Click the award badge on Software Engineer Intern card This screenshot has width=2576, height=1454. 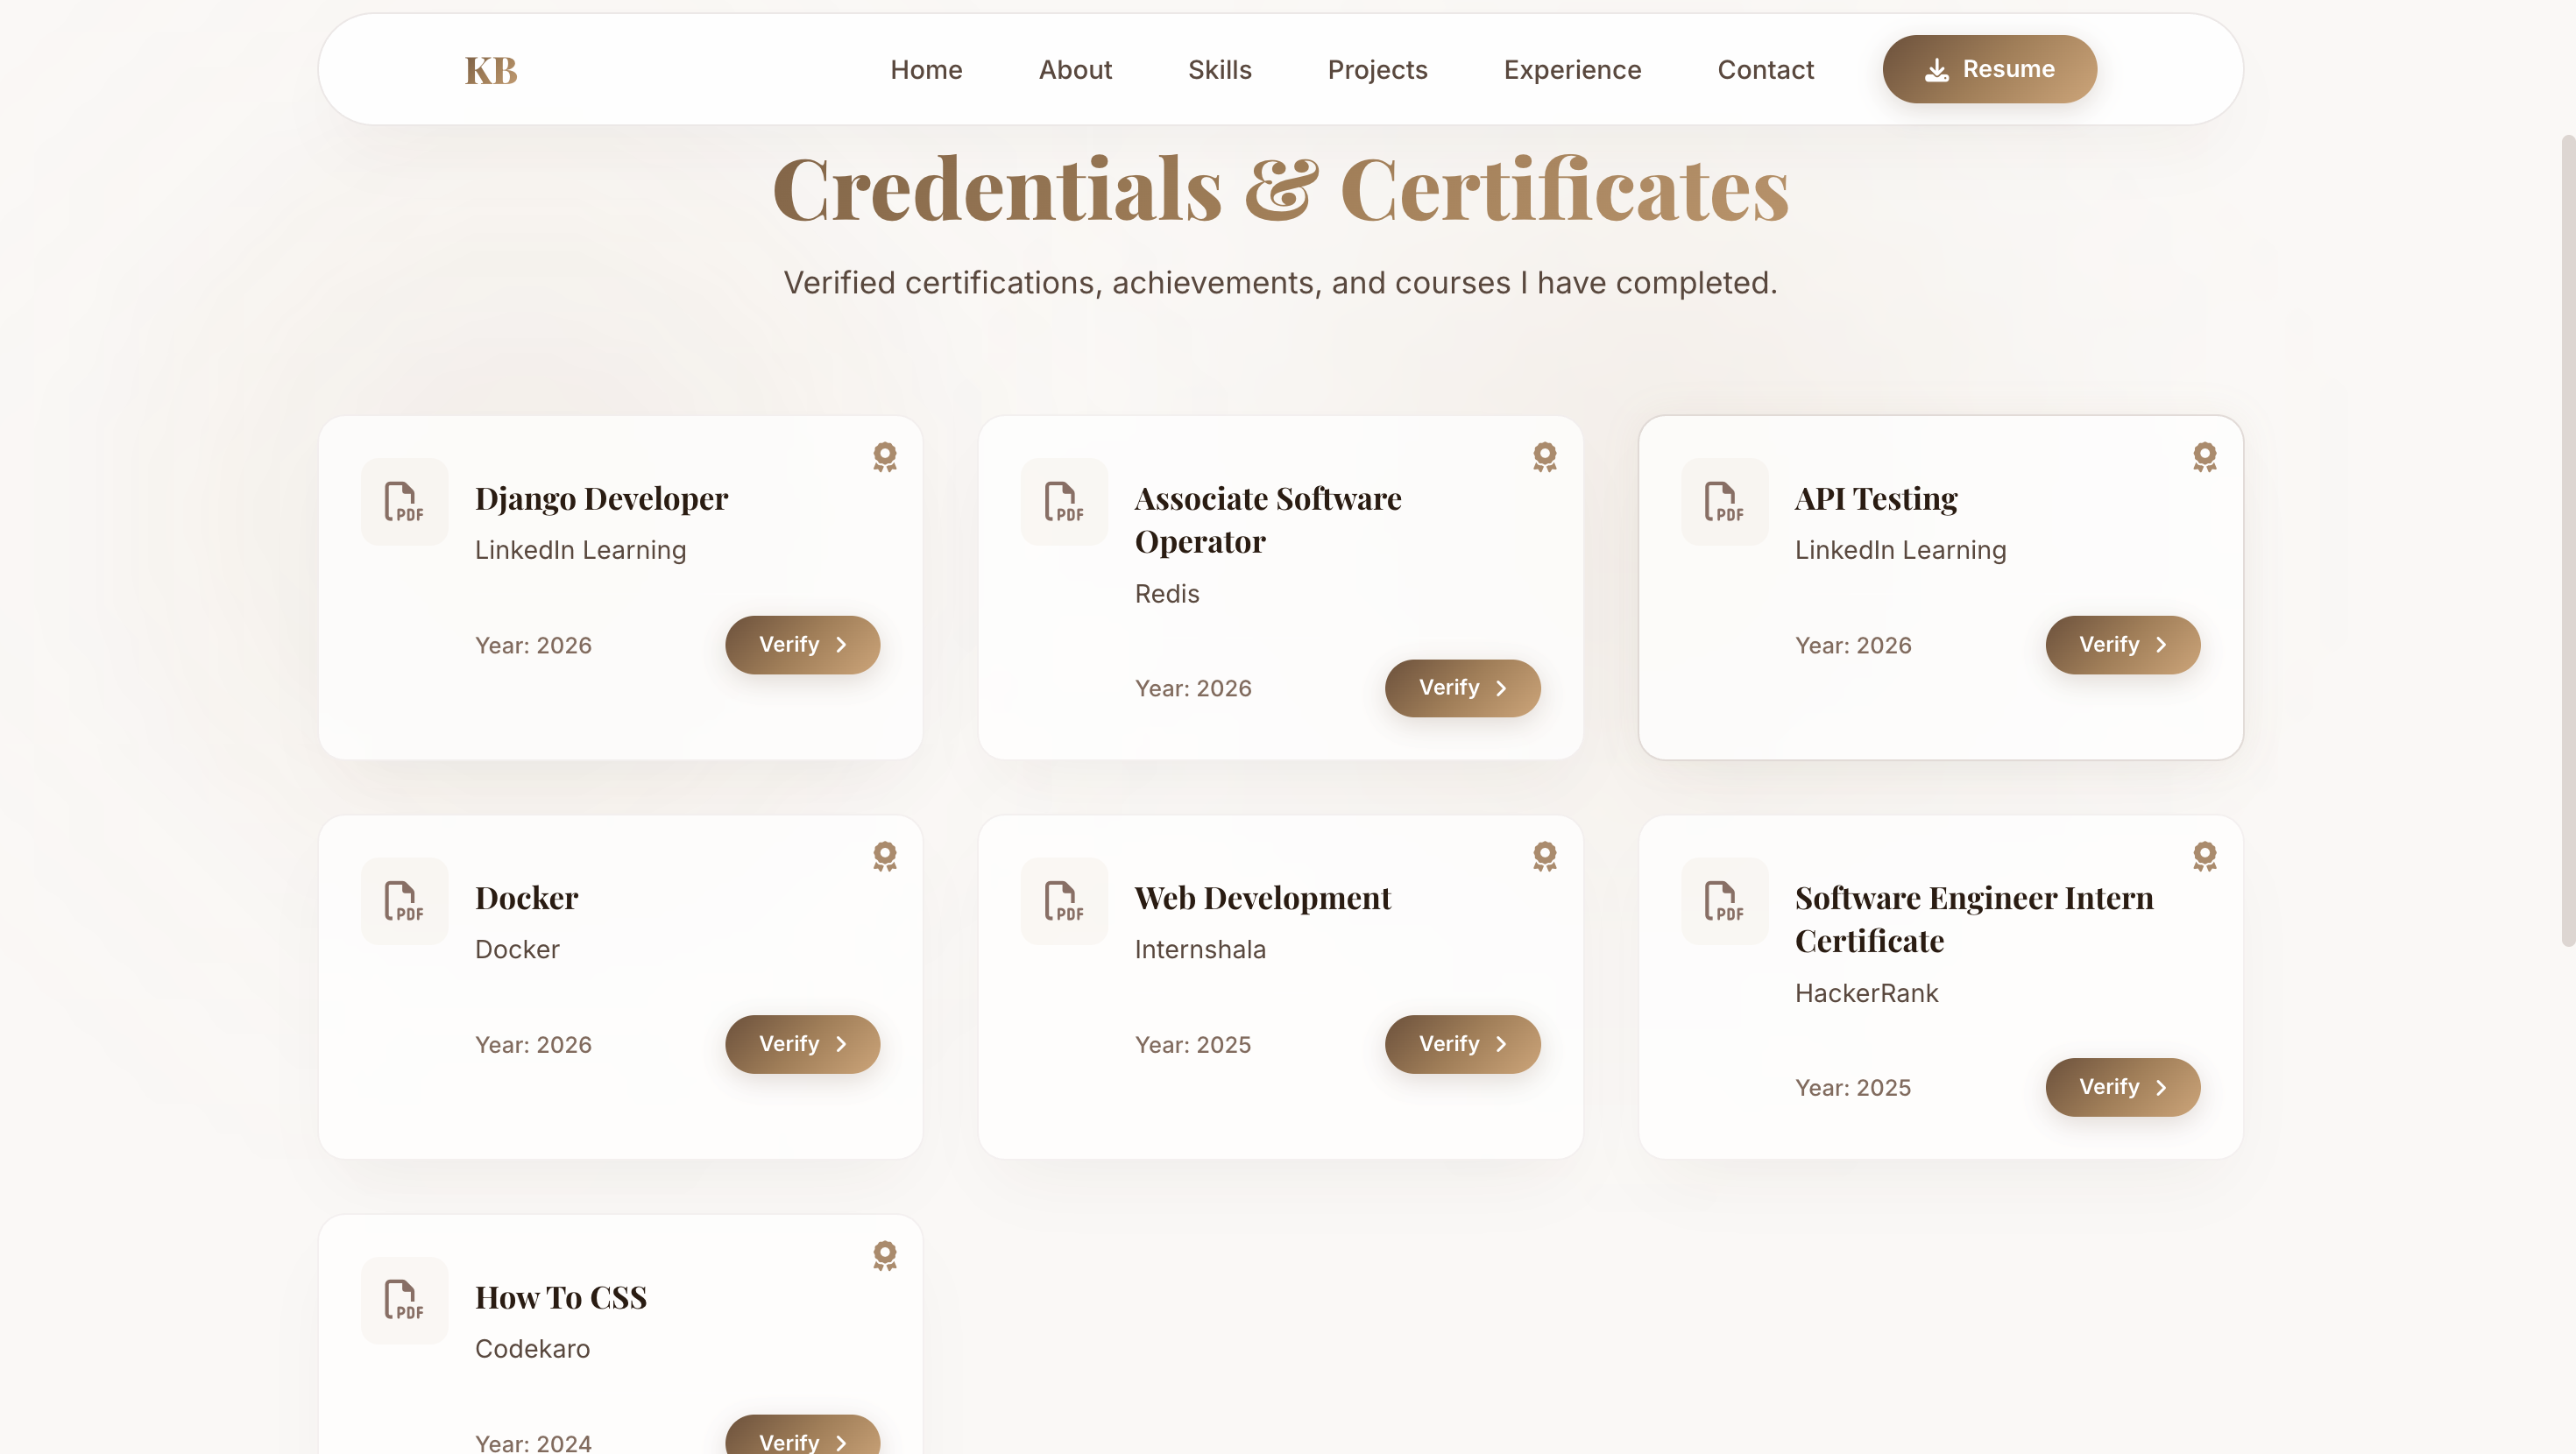tap(2204, 856)
